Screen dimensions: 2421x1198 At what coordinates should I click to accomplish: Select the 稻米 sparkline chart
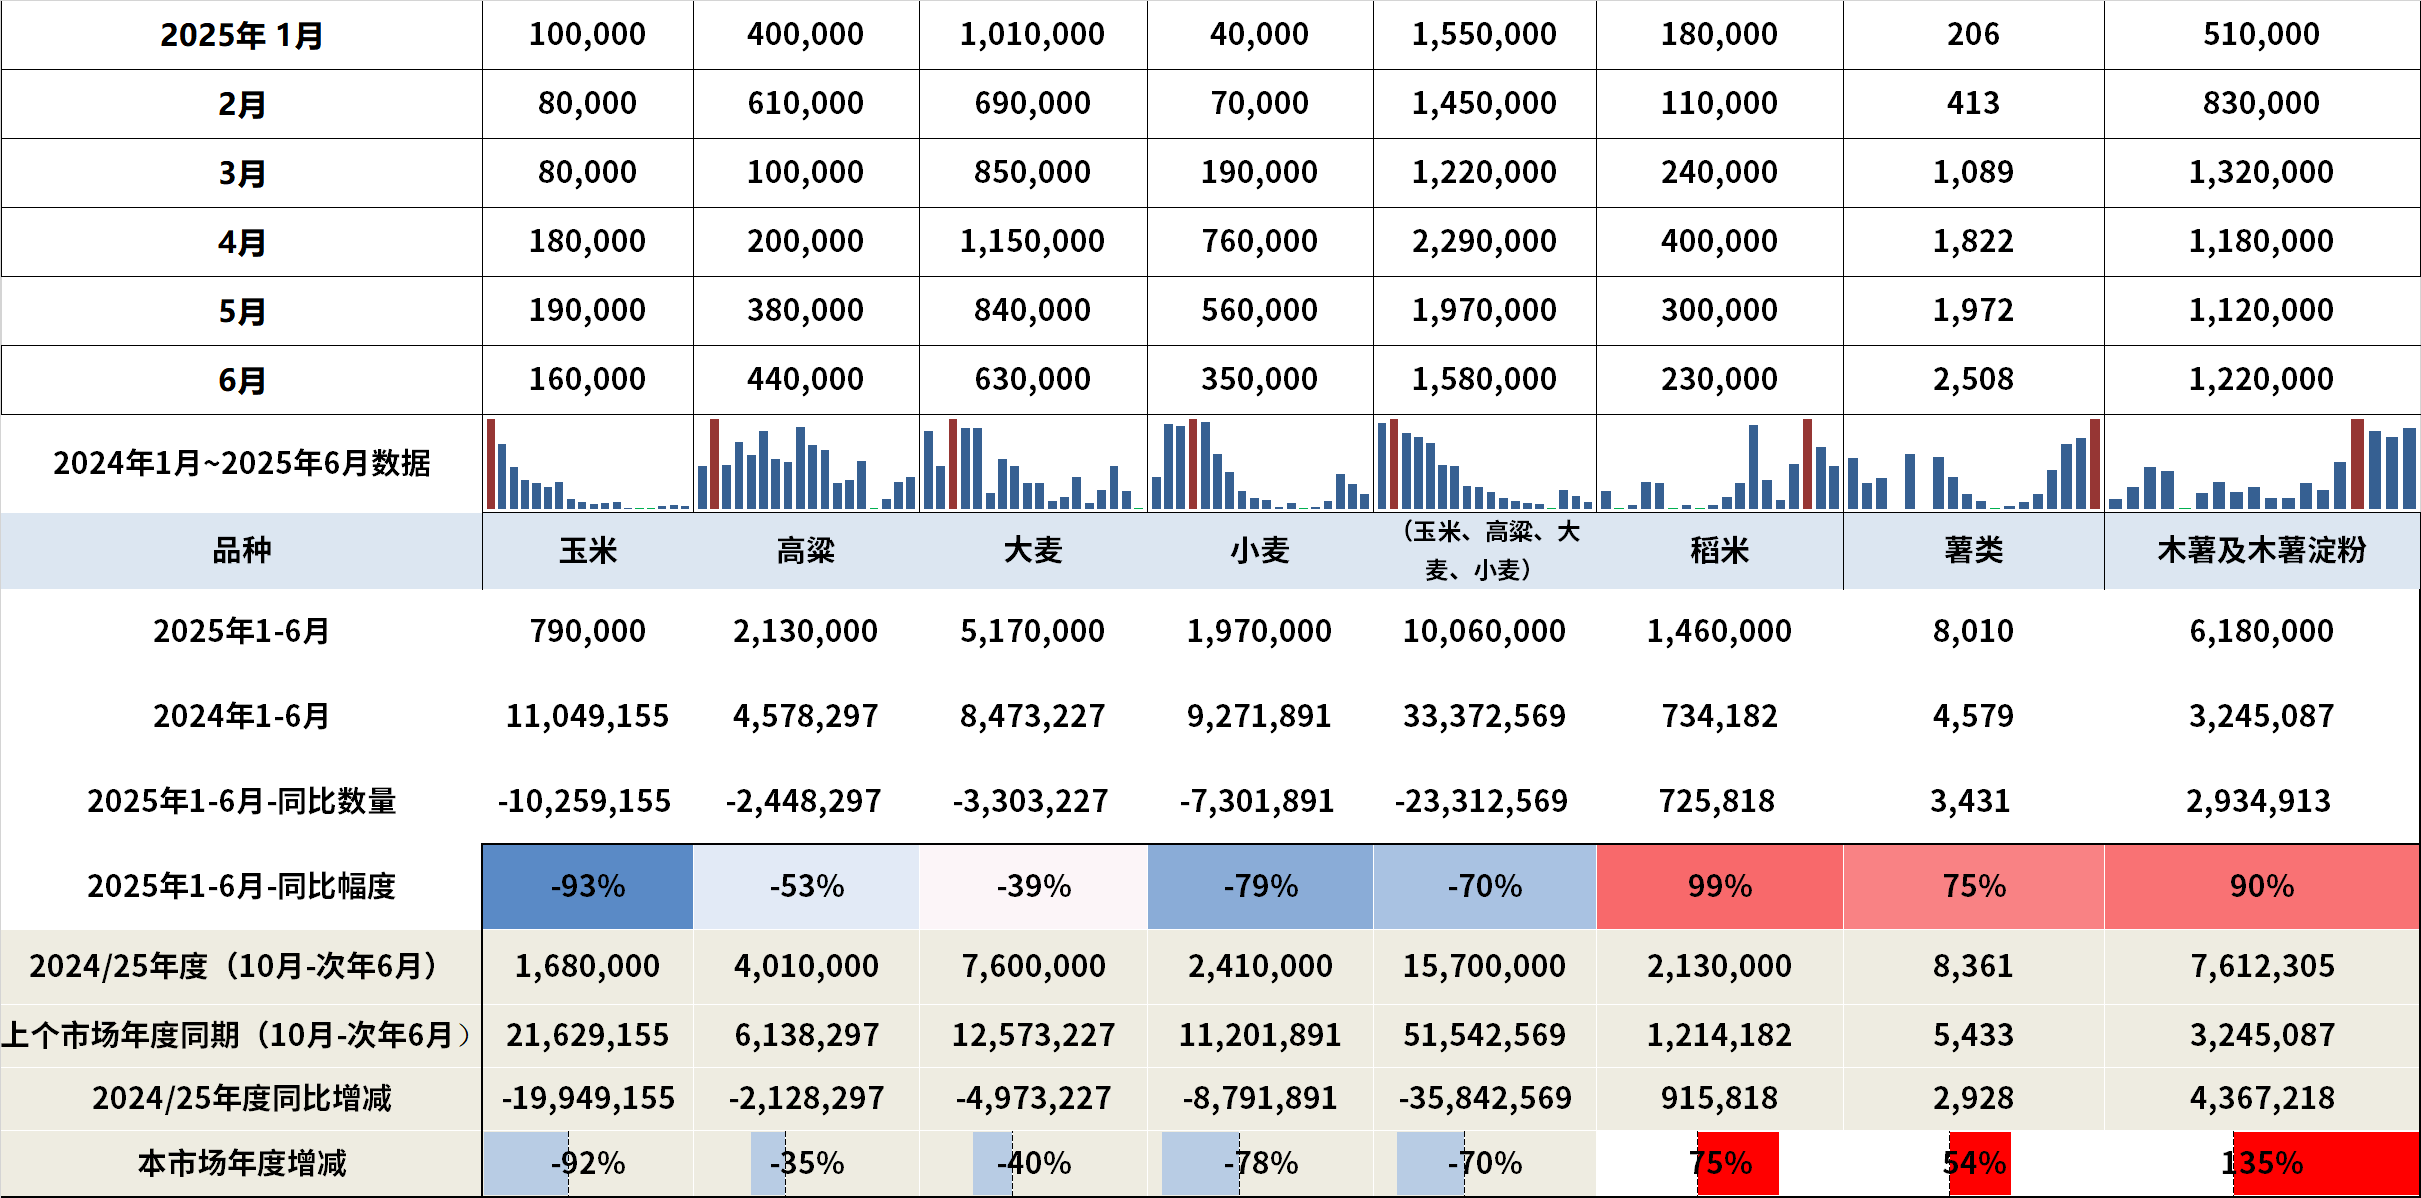[1719, 464]
